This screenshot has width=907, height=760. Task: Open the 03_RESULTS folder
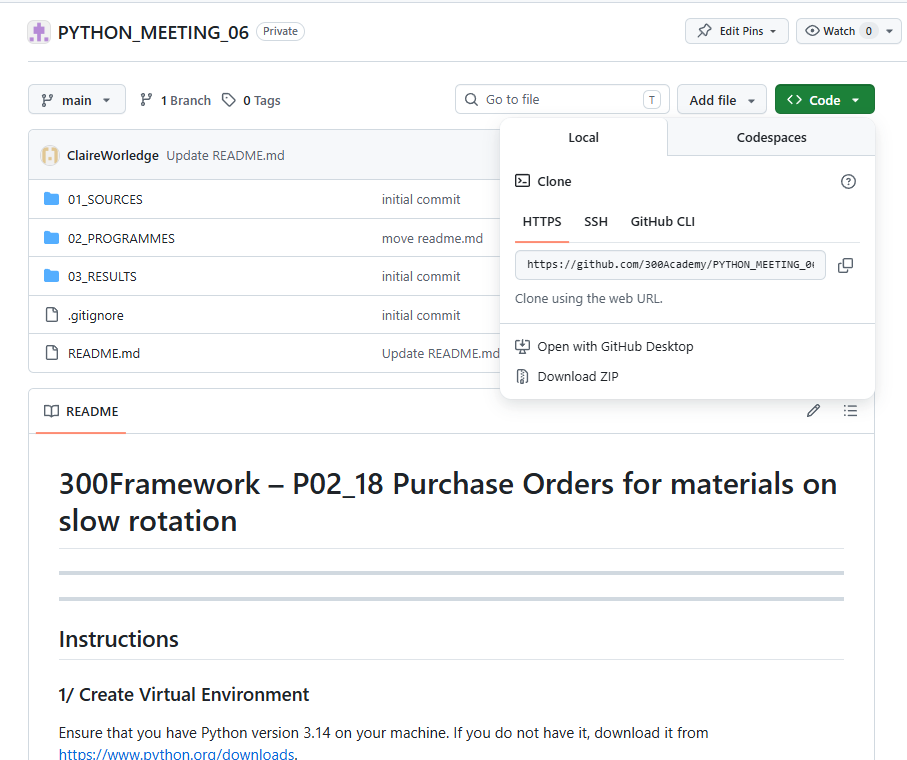click(102, 276)
